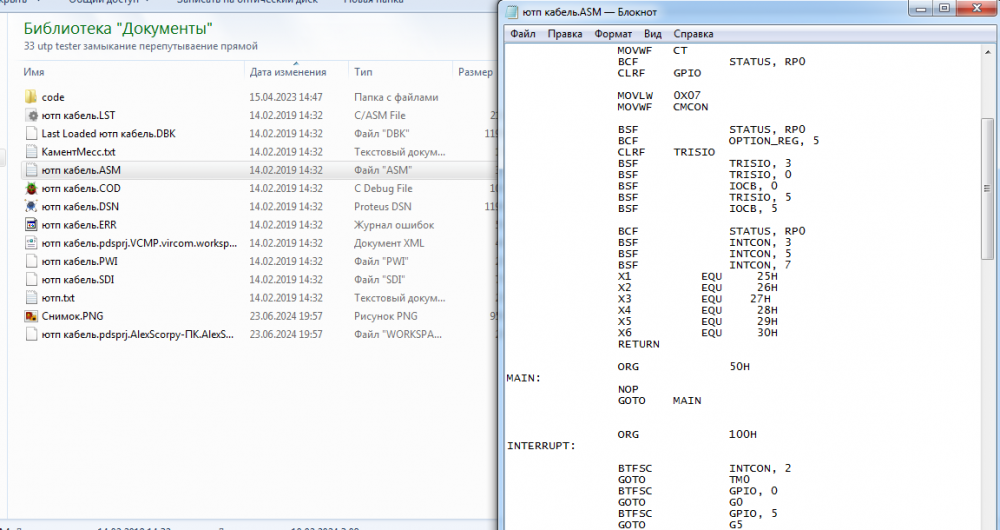Viewport: 1000px width, 530px height.
Task: Open the Формат menu in Notepad
Action: tap(613, 34)
